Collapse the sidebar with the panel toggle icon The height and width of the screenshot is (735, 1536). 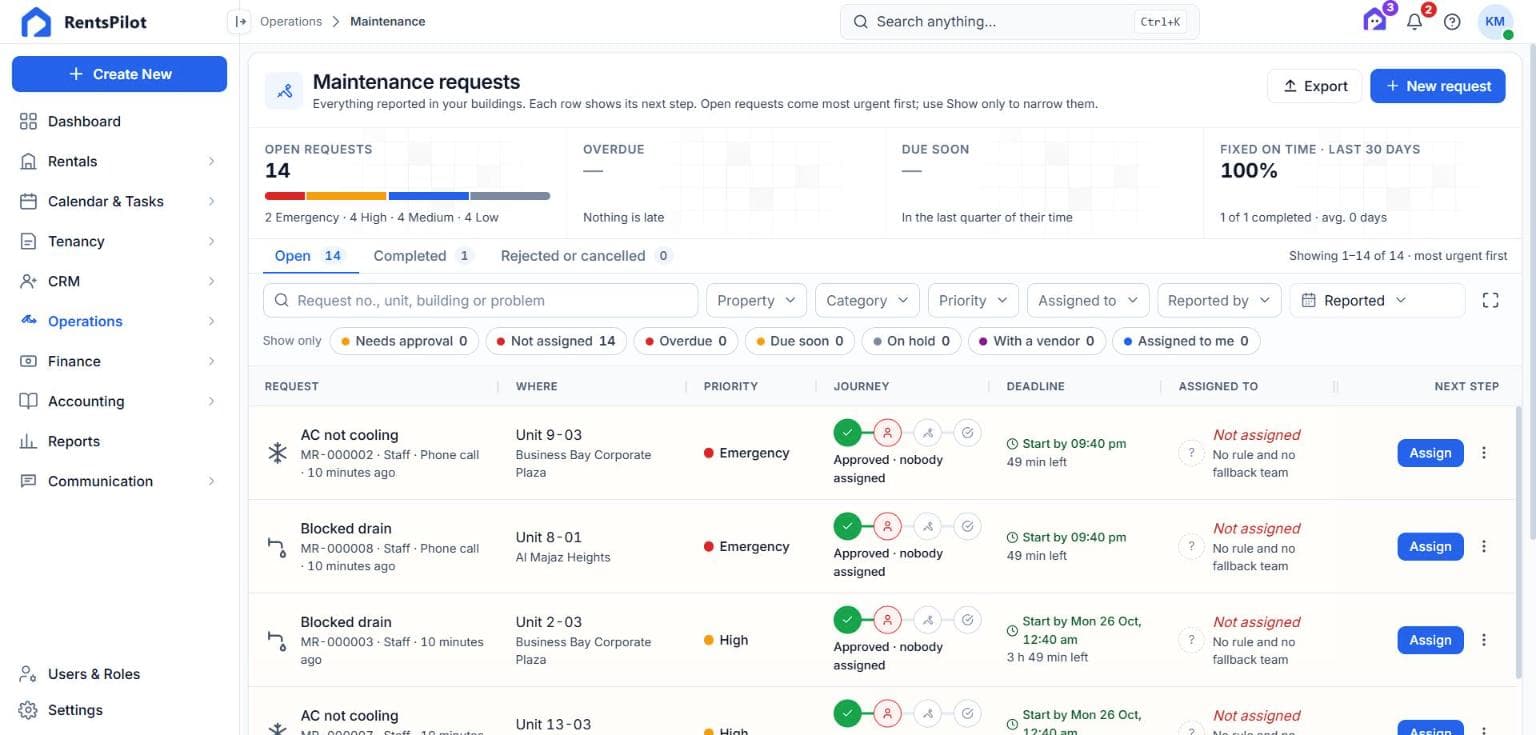(x=240, y=21)
